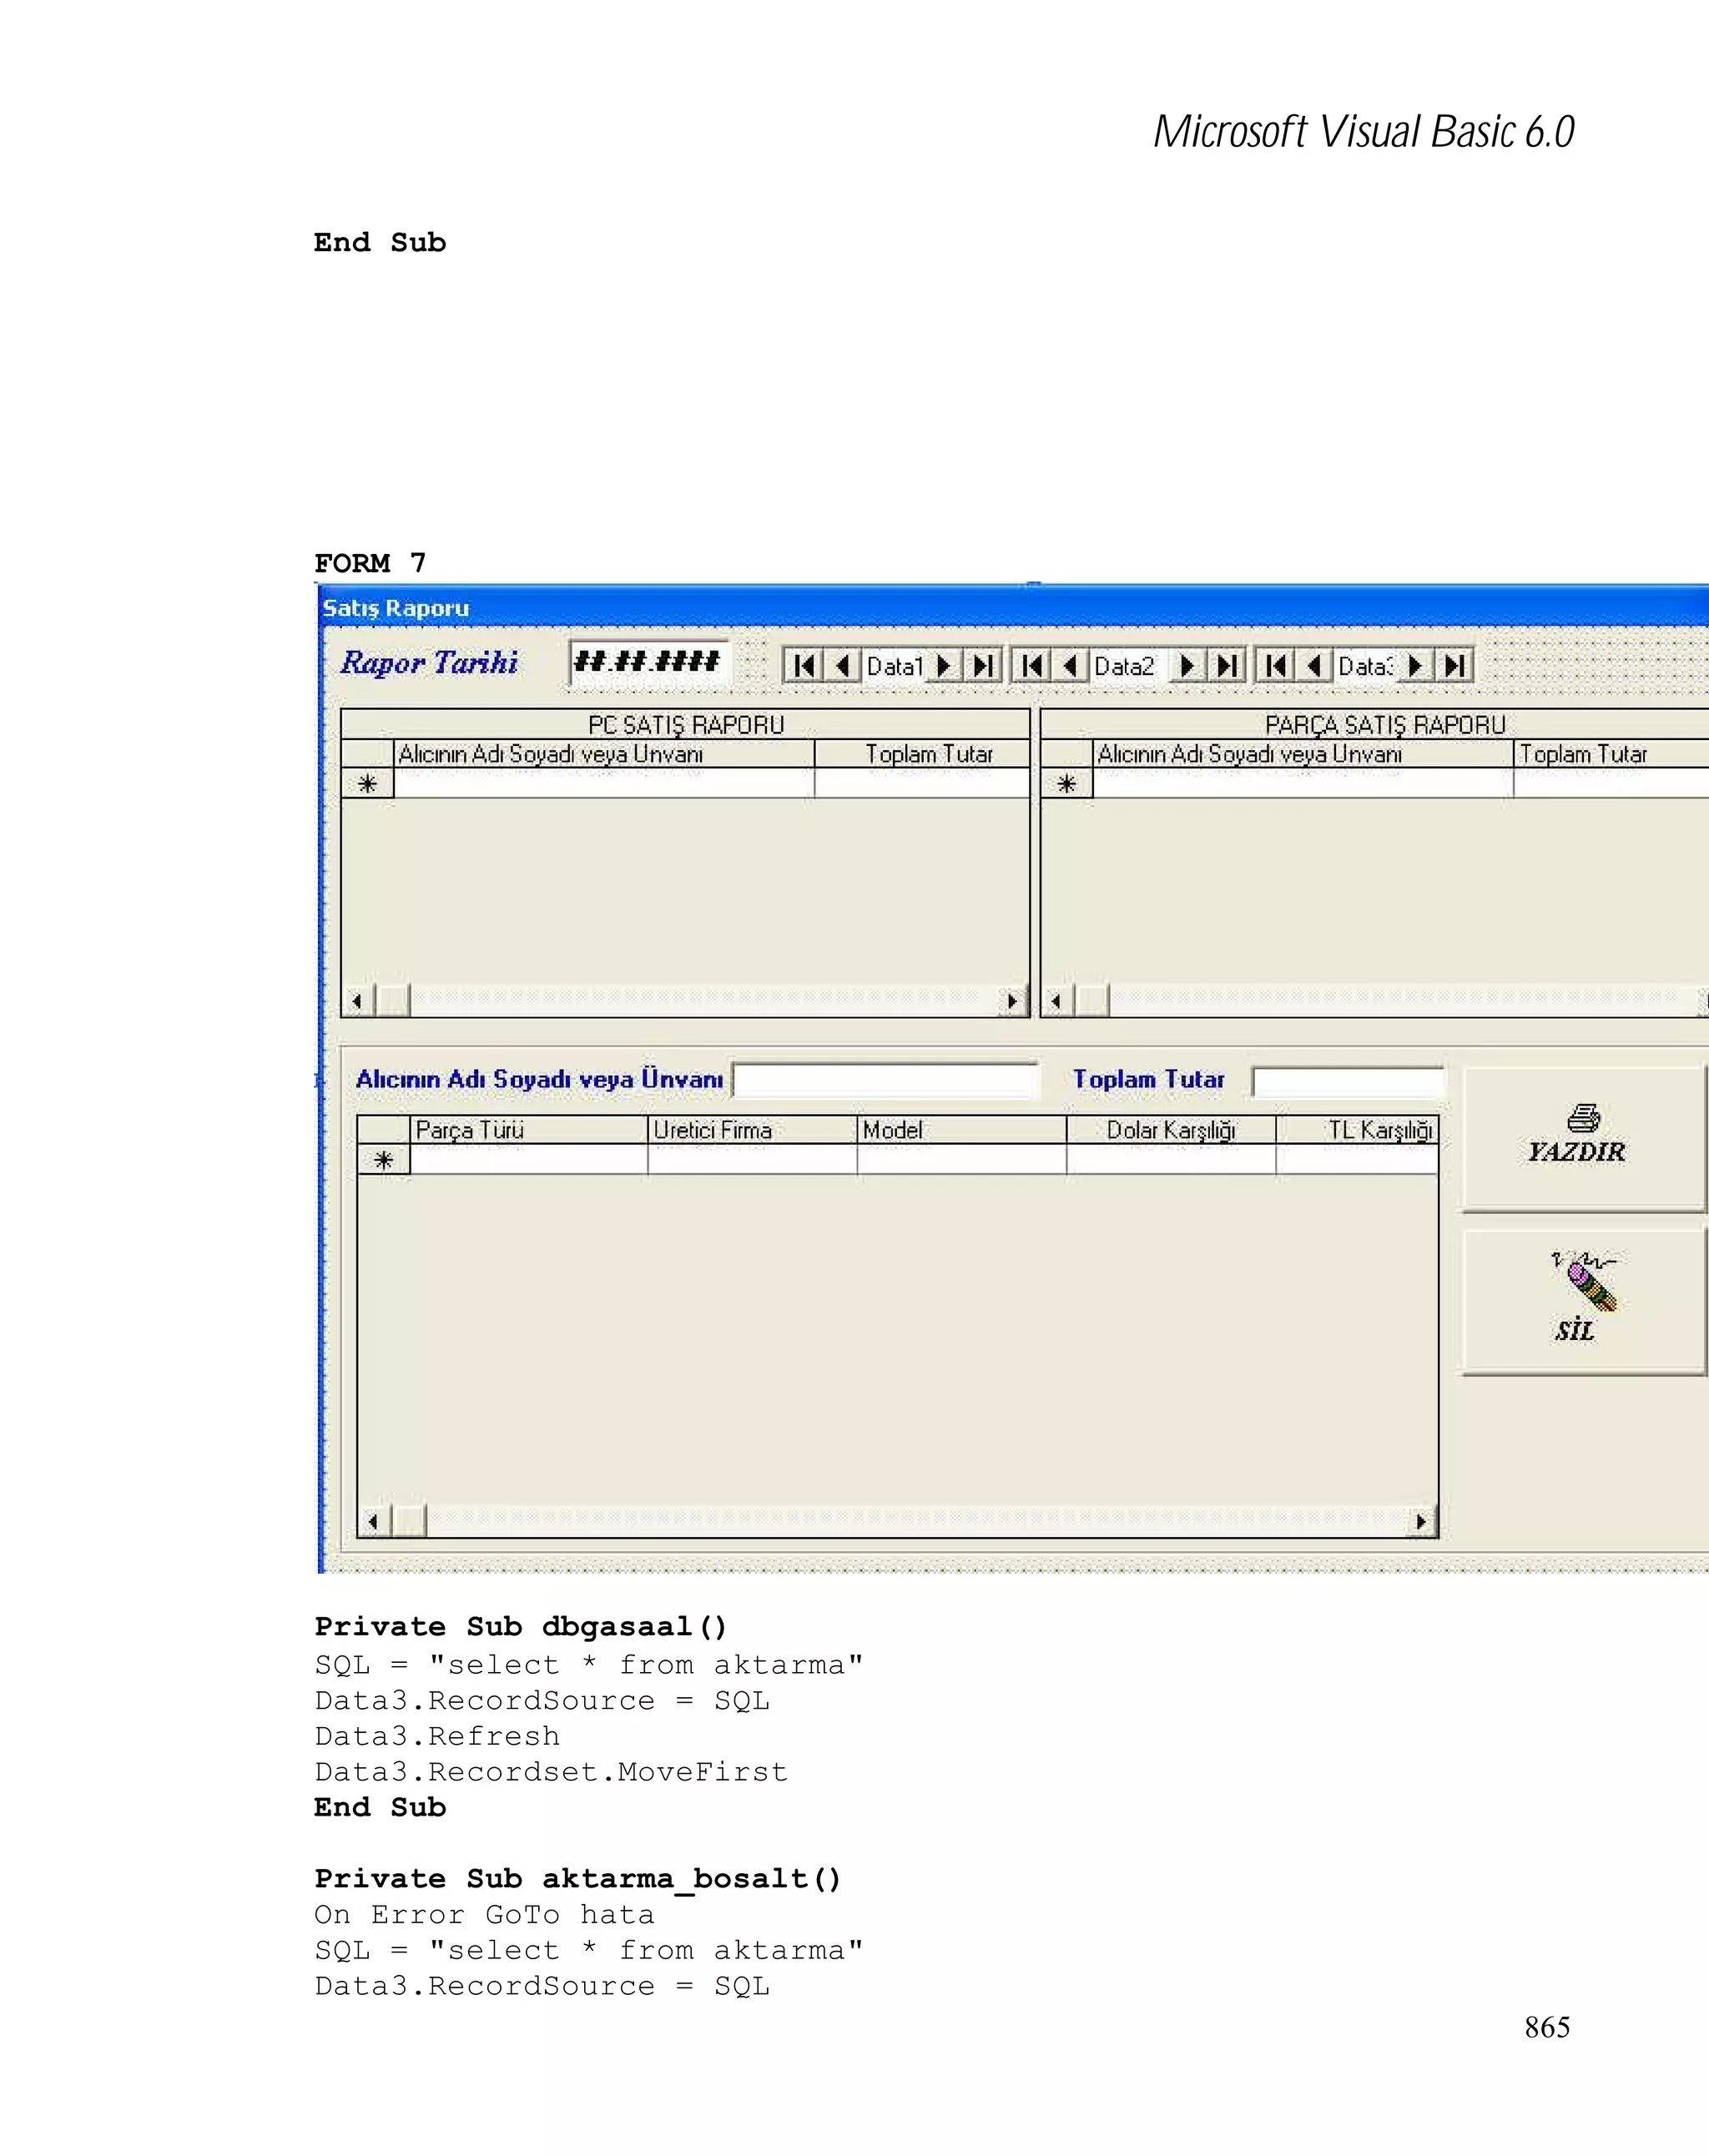Click the PARÇA SATIŞ RAPORU grid caption
Screen dimensions: 1709x2156
click(x=1375, y=725)
